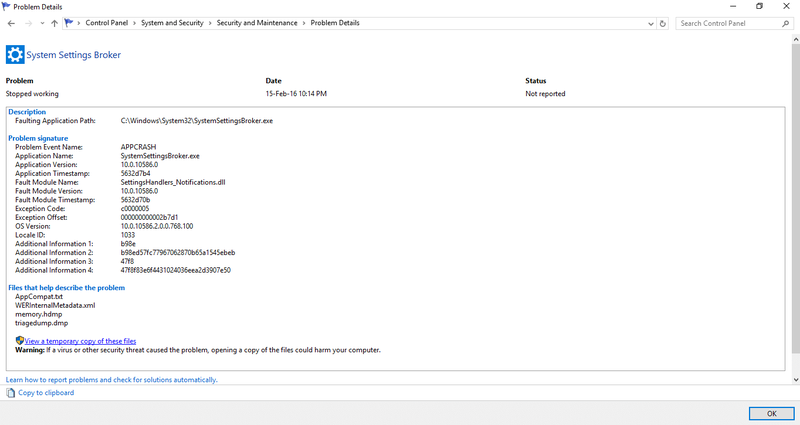Click the scrollbar down arrow
The width and height of the screenshot is (800, 425).
coord(795,380)
